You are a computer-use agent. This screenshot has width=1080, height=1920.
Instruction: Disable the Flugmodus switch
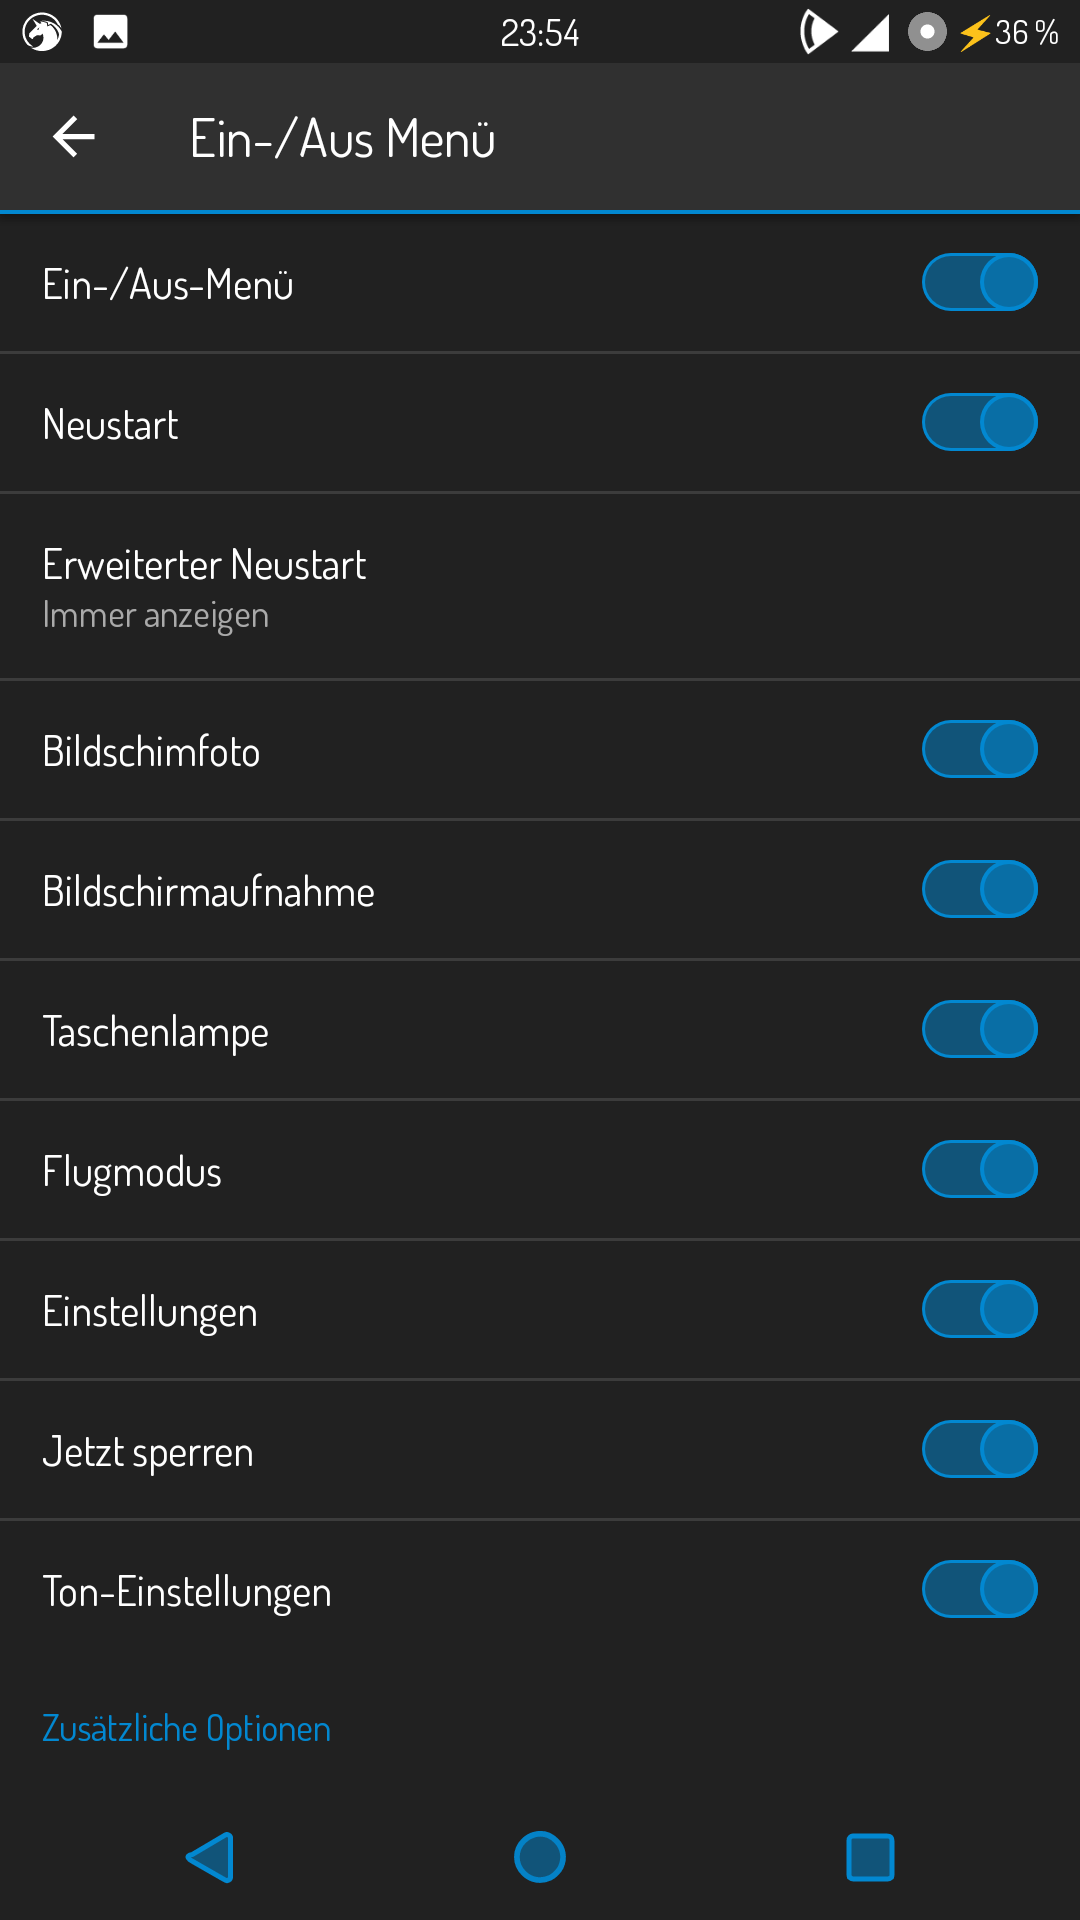click(979, 1170)
